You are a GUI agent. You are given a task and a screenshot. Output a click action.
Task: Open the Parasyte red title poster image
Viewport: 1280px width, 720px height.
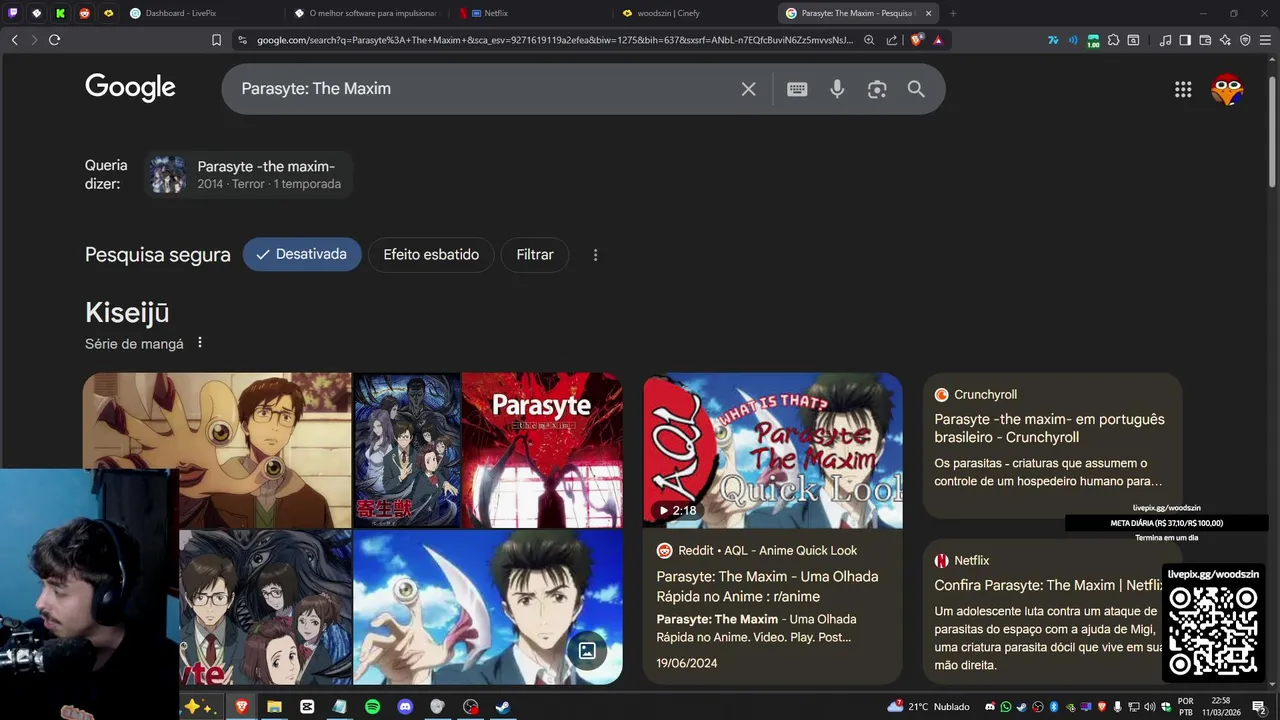coord(542,450)
